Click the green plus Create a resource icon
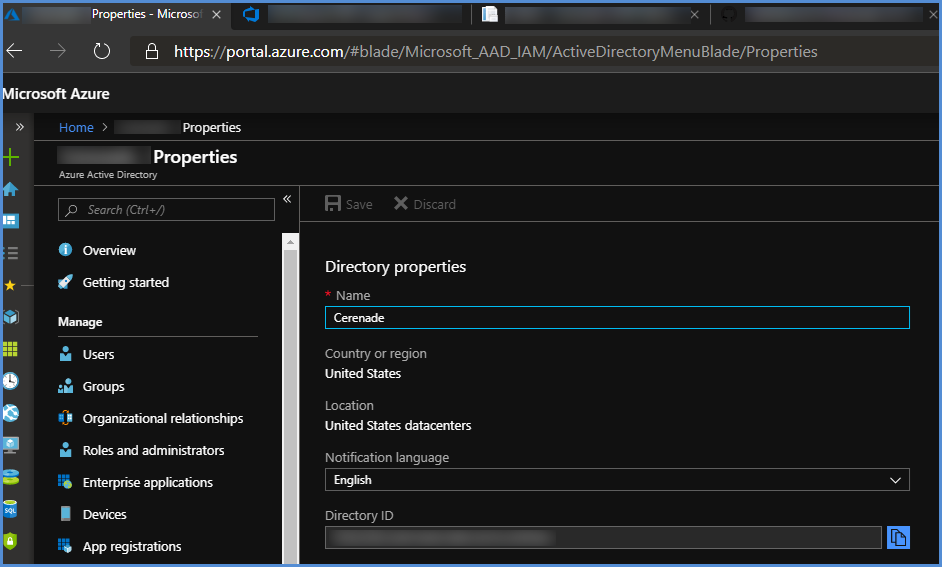This screenshot has width=942, height=567. pyautogui.click(x=11, y=157)
